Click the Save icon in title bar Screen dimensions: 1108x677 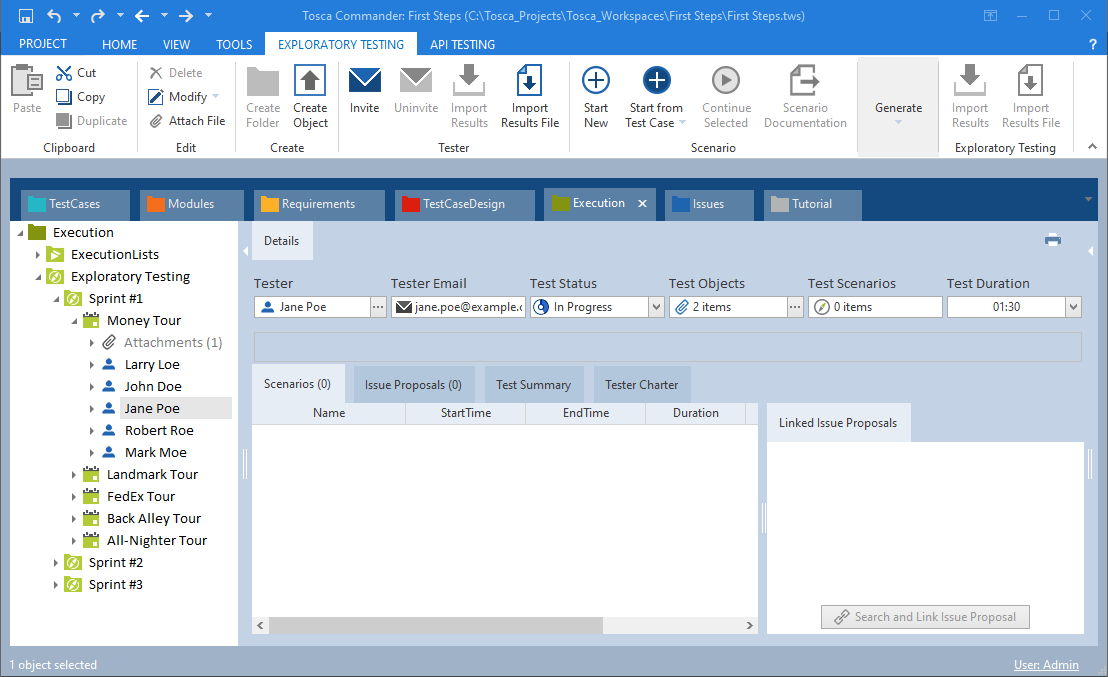click(26, 16)
